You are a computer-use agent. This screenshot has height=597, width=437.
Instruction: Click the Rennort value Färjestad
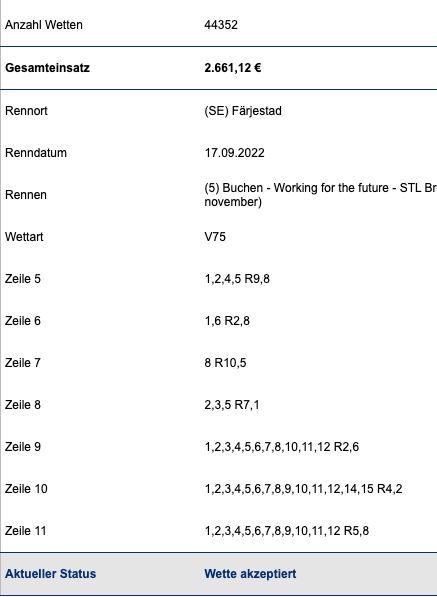pos(243,111)
